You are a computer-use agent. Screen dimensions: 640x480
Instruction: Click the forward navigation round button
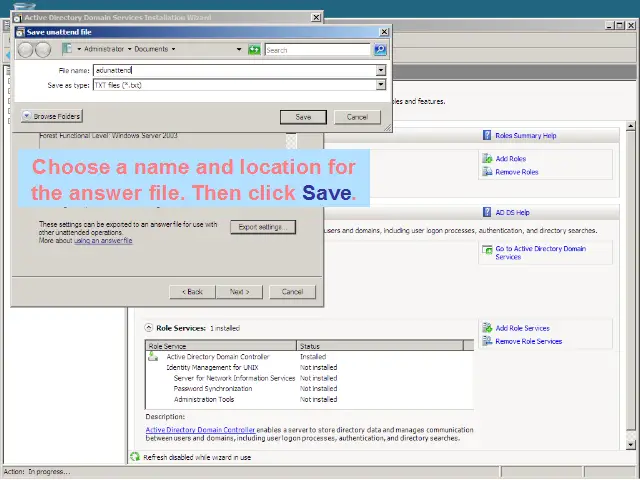tap(43, 50)
